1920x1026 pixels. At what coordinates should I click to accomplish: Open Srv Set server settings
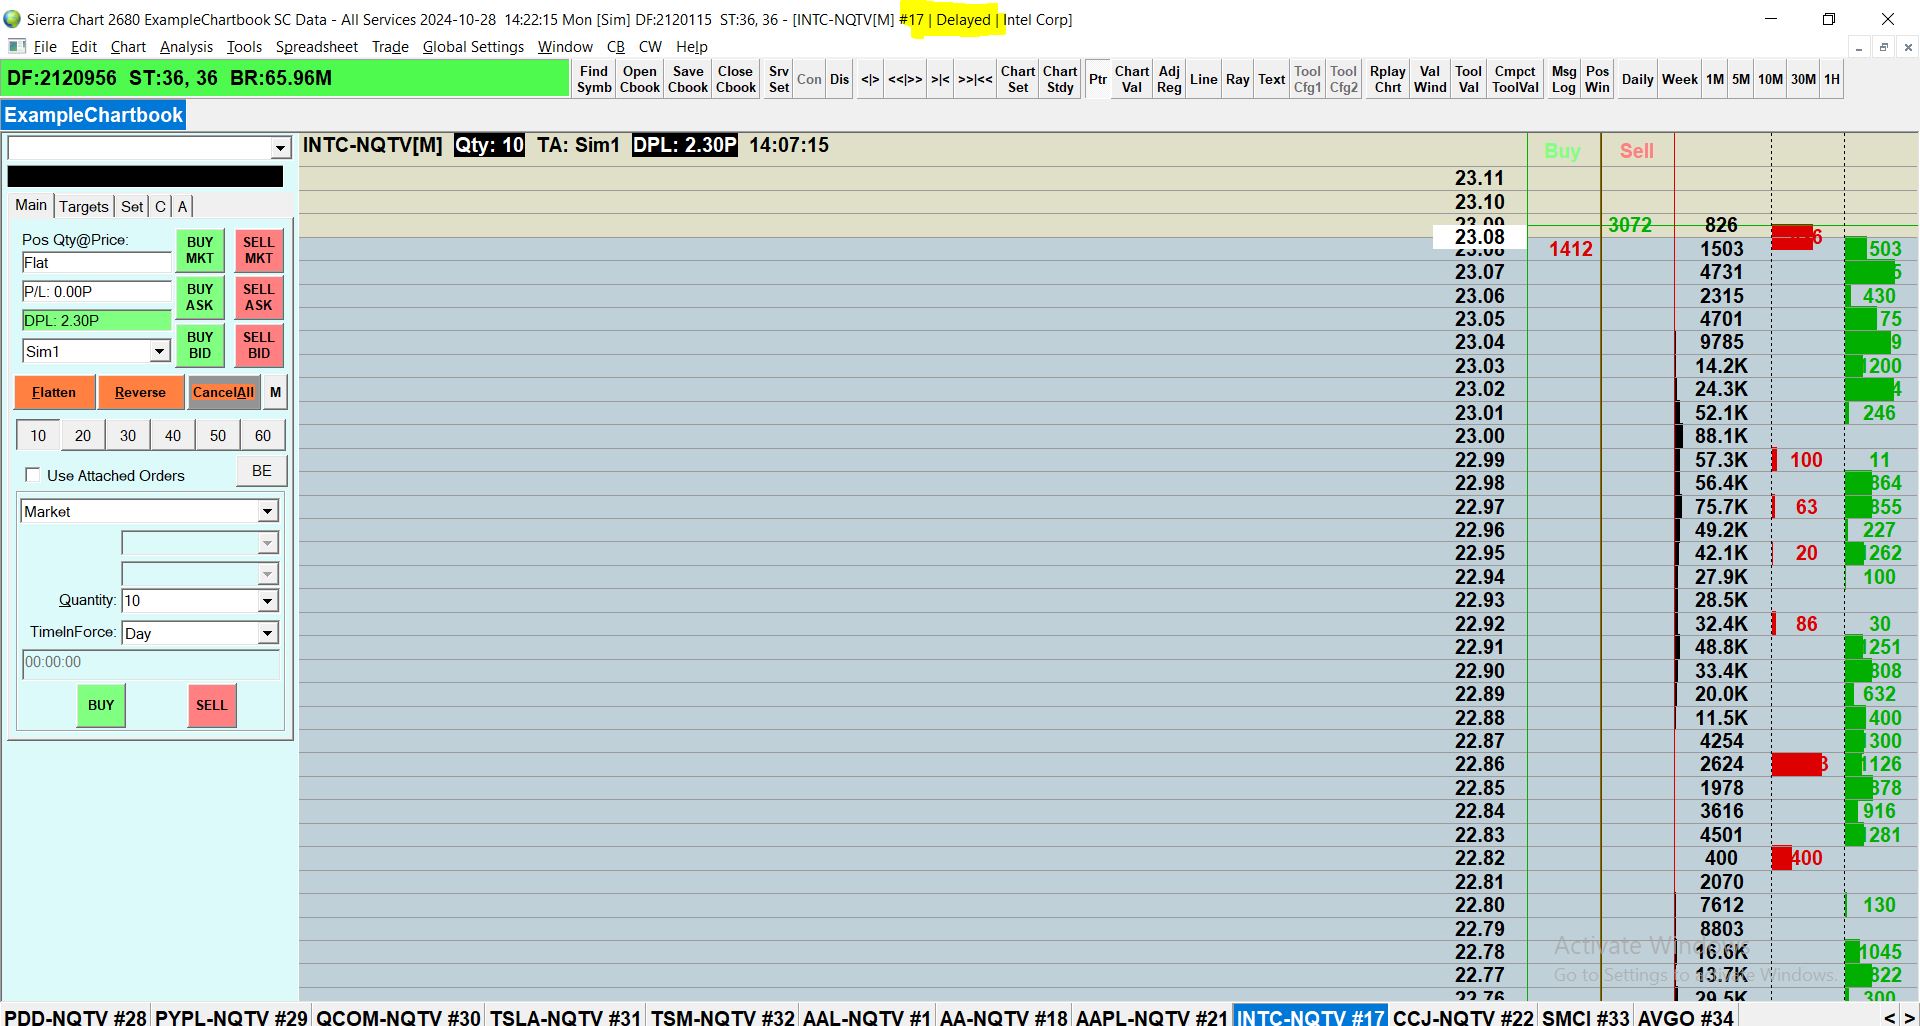tap(779, 79)
